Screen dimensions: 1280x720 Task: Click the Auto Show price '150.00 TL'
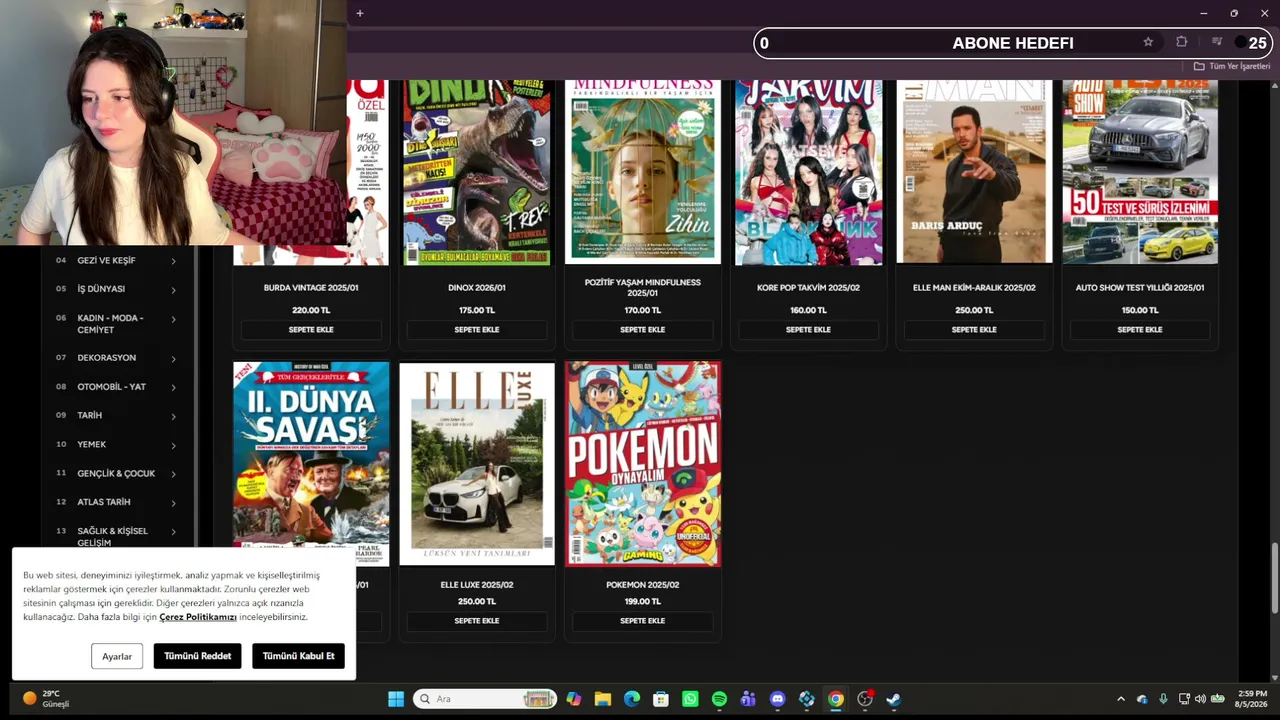(1140, 311)
